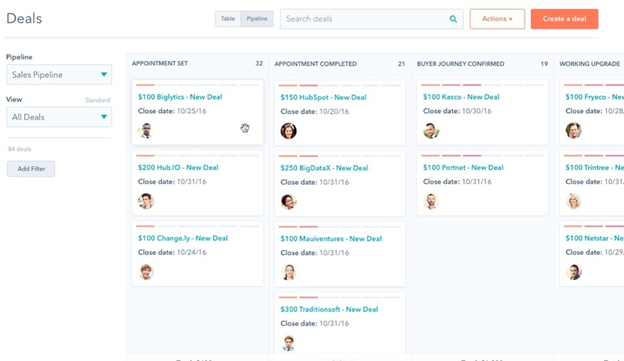The height and width of the screenshot is (361, 624).
Task: Click the Appointment Set column header
Action: click(160, 63)
